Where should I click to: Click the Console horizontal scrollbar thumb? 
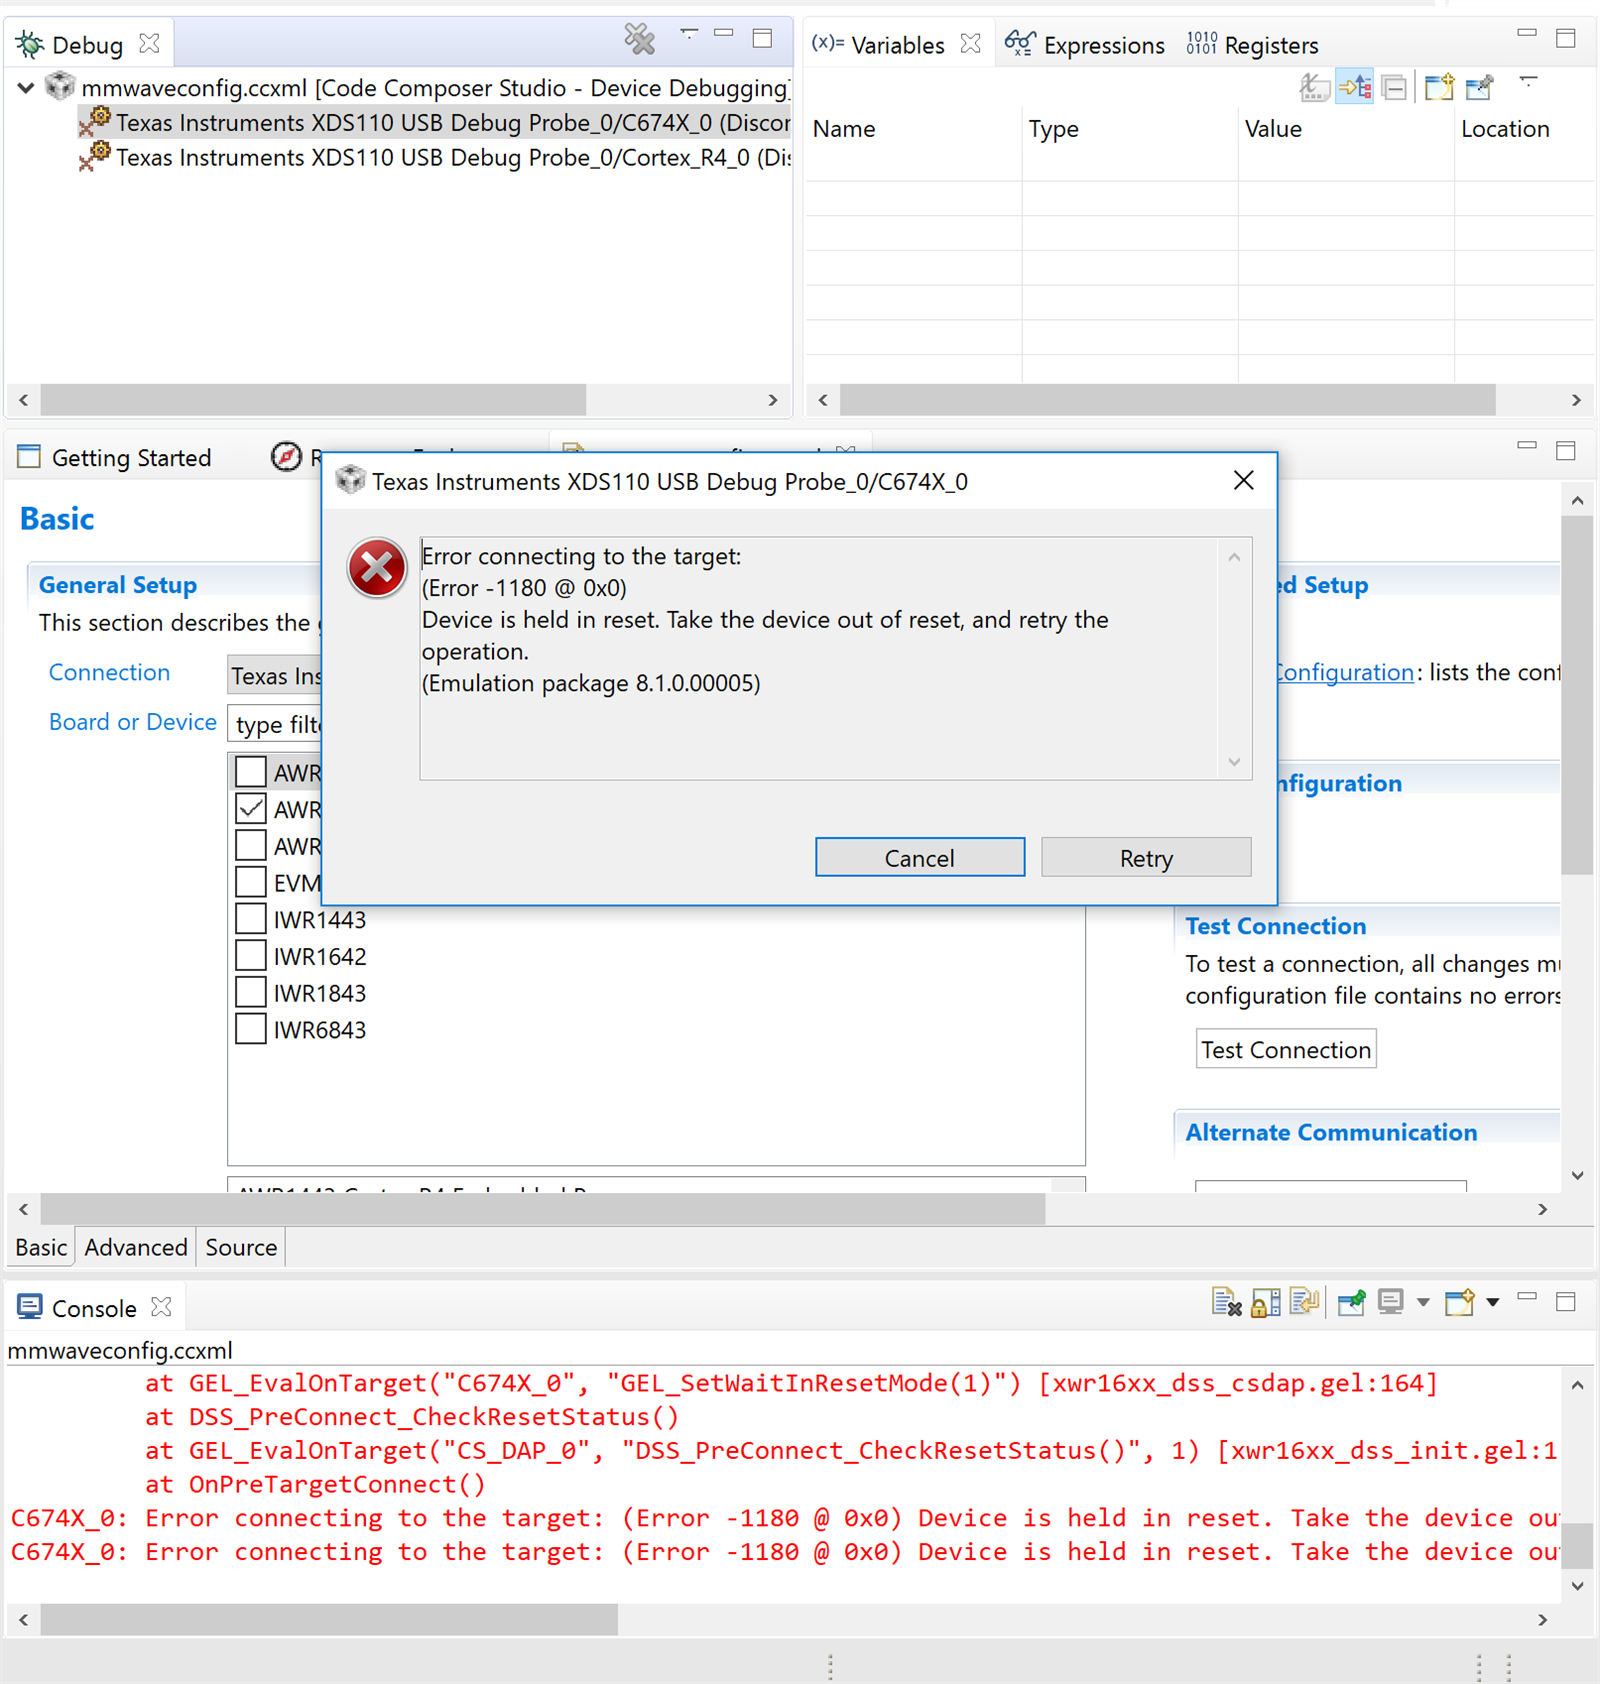coord(329,1619)
